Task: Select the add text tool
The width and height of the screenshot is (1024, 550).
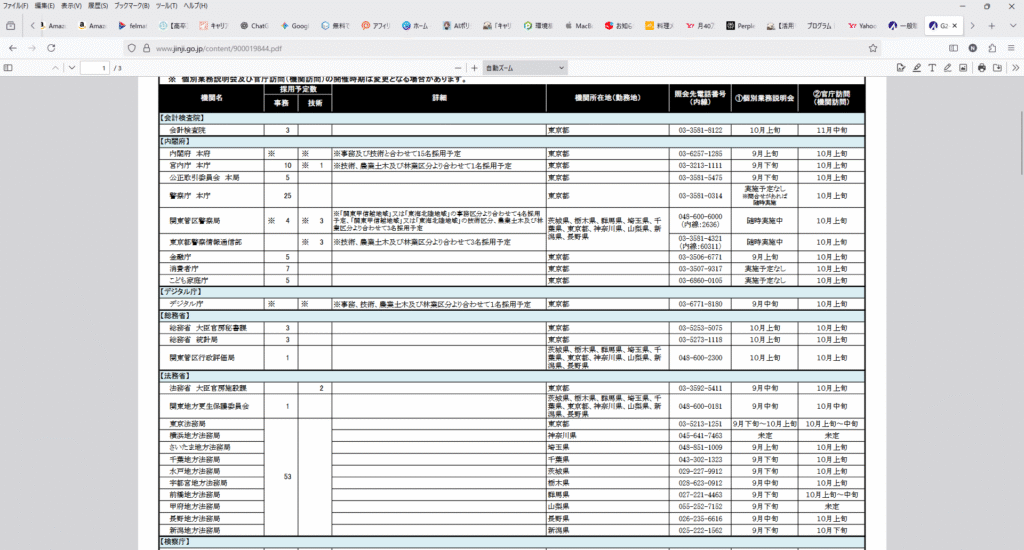Action: [932, 68]
